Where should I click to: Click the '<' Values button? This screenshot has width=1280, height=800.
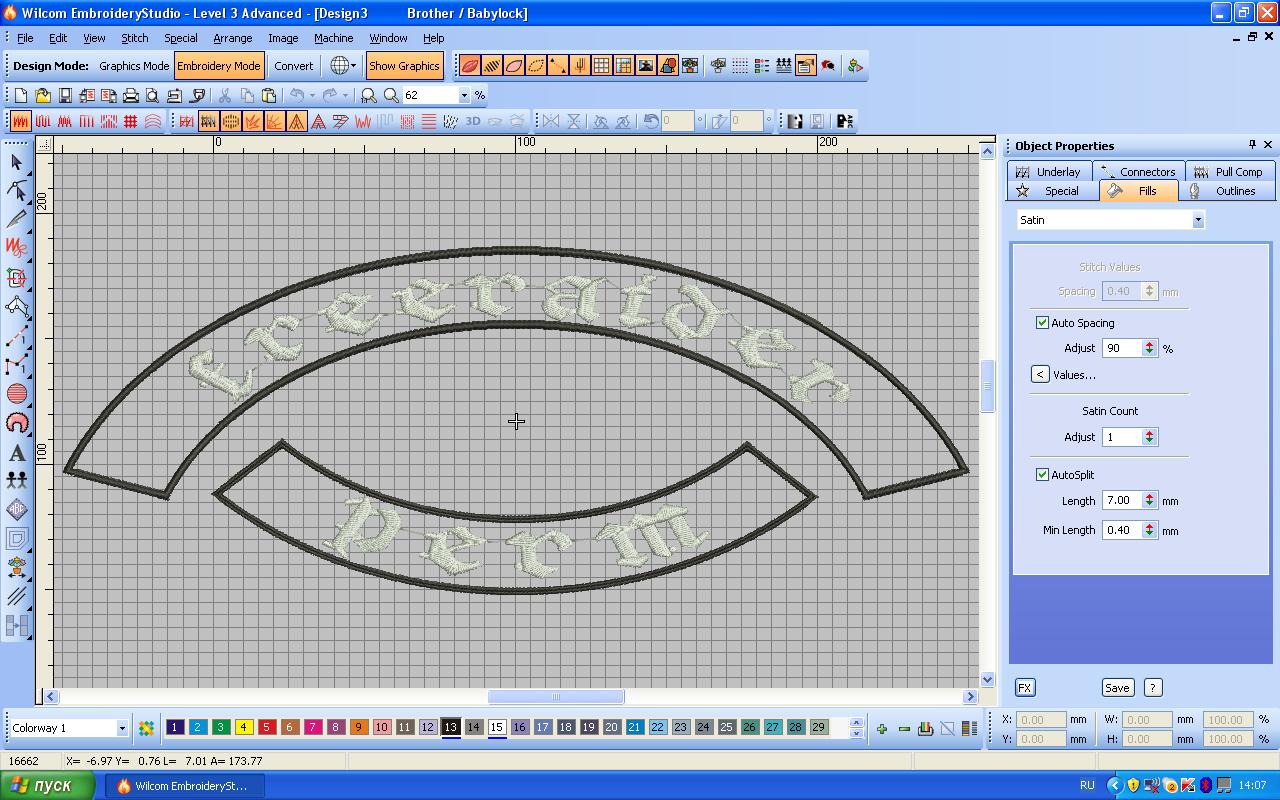1040,374
